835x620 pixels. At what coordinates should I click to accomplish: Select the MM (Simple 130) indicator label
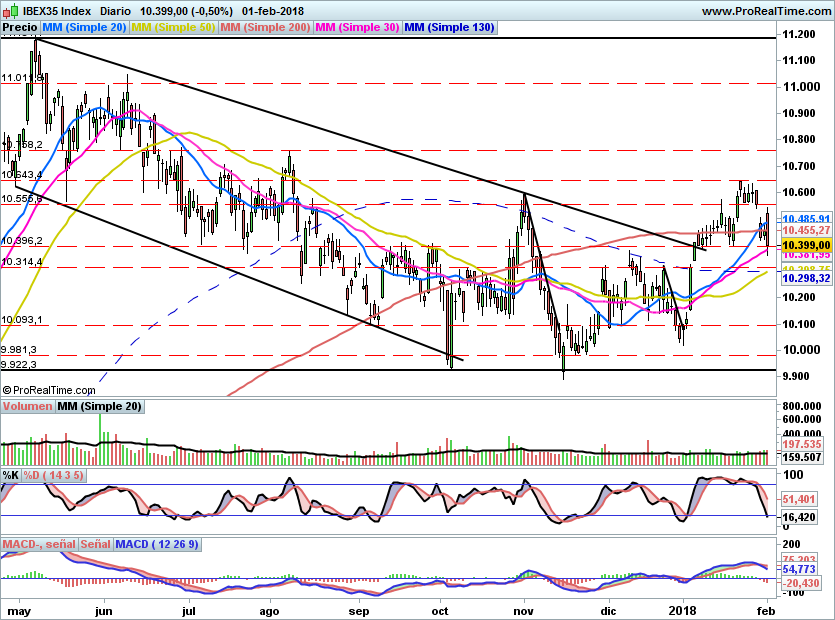click(x=449, y=28)
